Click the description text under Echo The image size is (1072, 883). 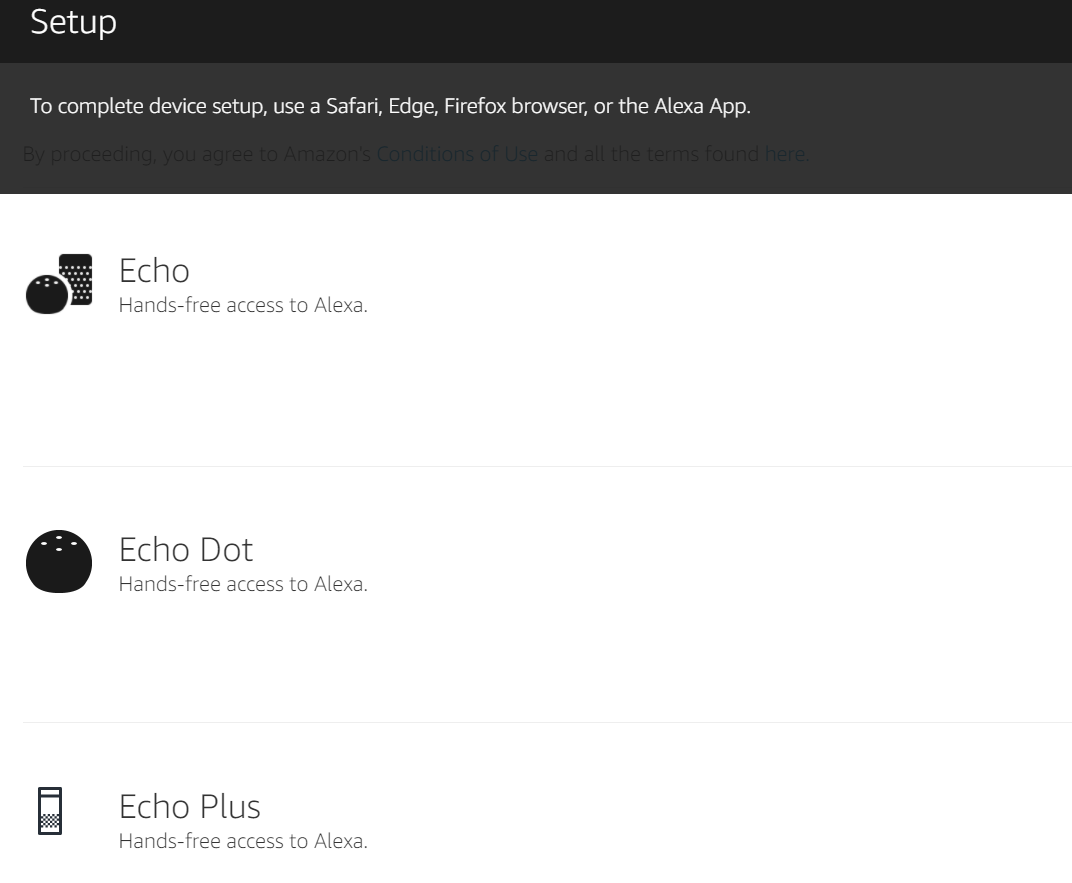click(243, 305)
